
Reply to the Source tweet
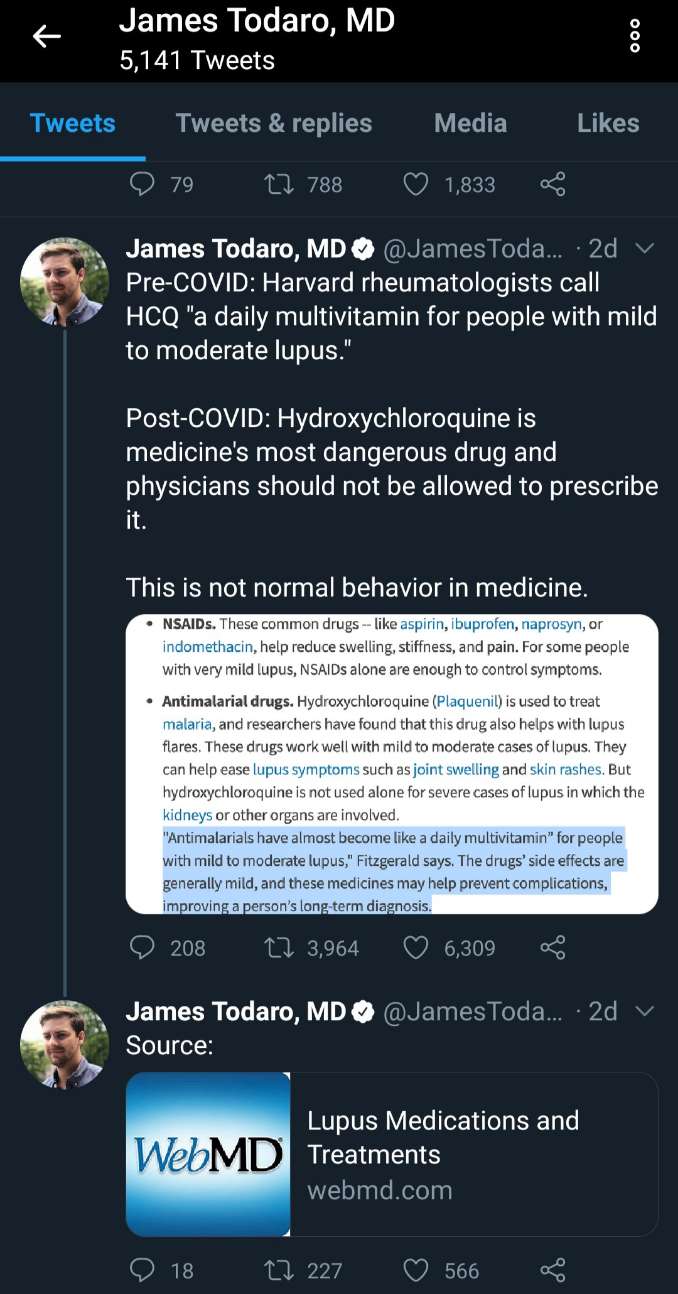tap(144, 1270)
